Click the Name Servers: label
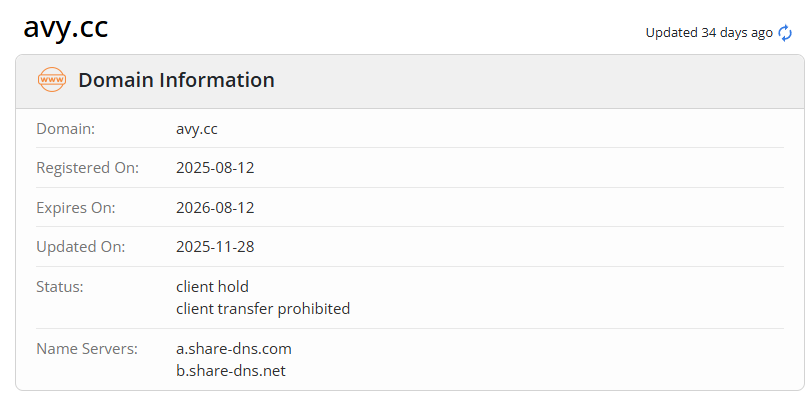The height and width of the screenshot is (401, 810). (x=86, y=349)
